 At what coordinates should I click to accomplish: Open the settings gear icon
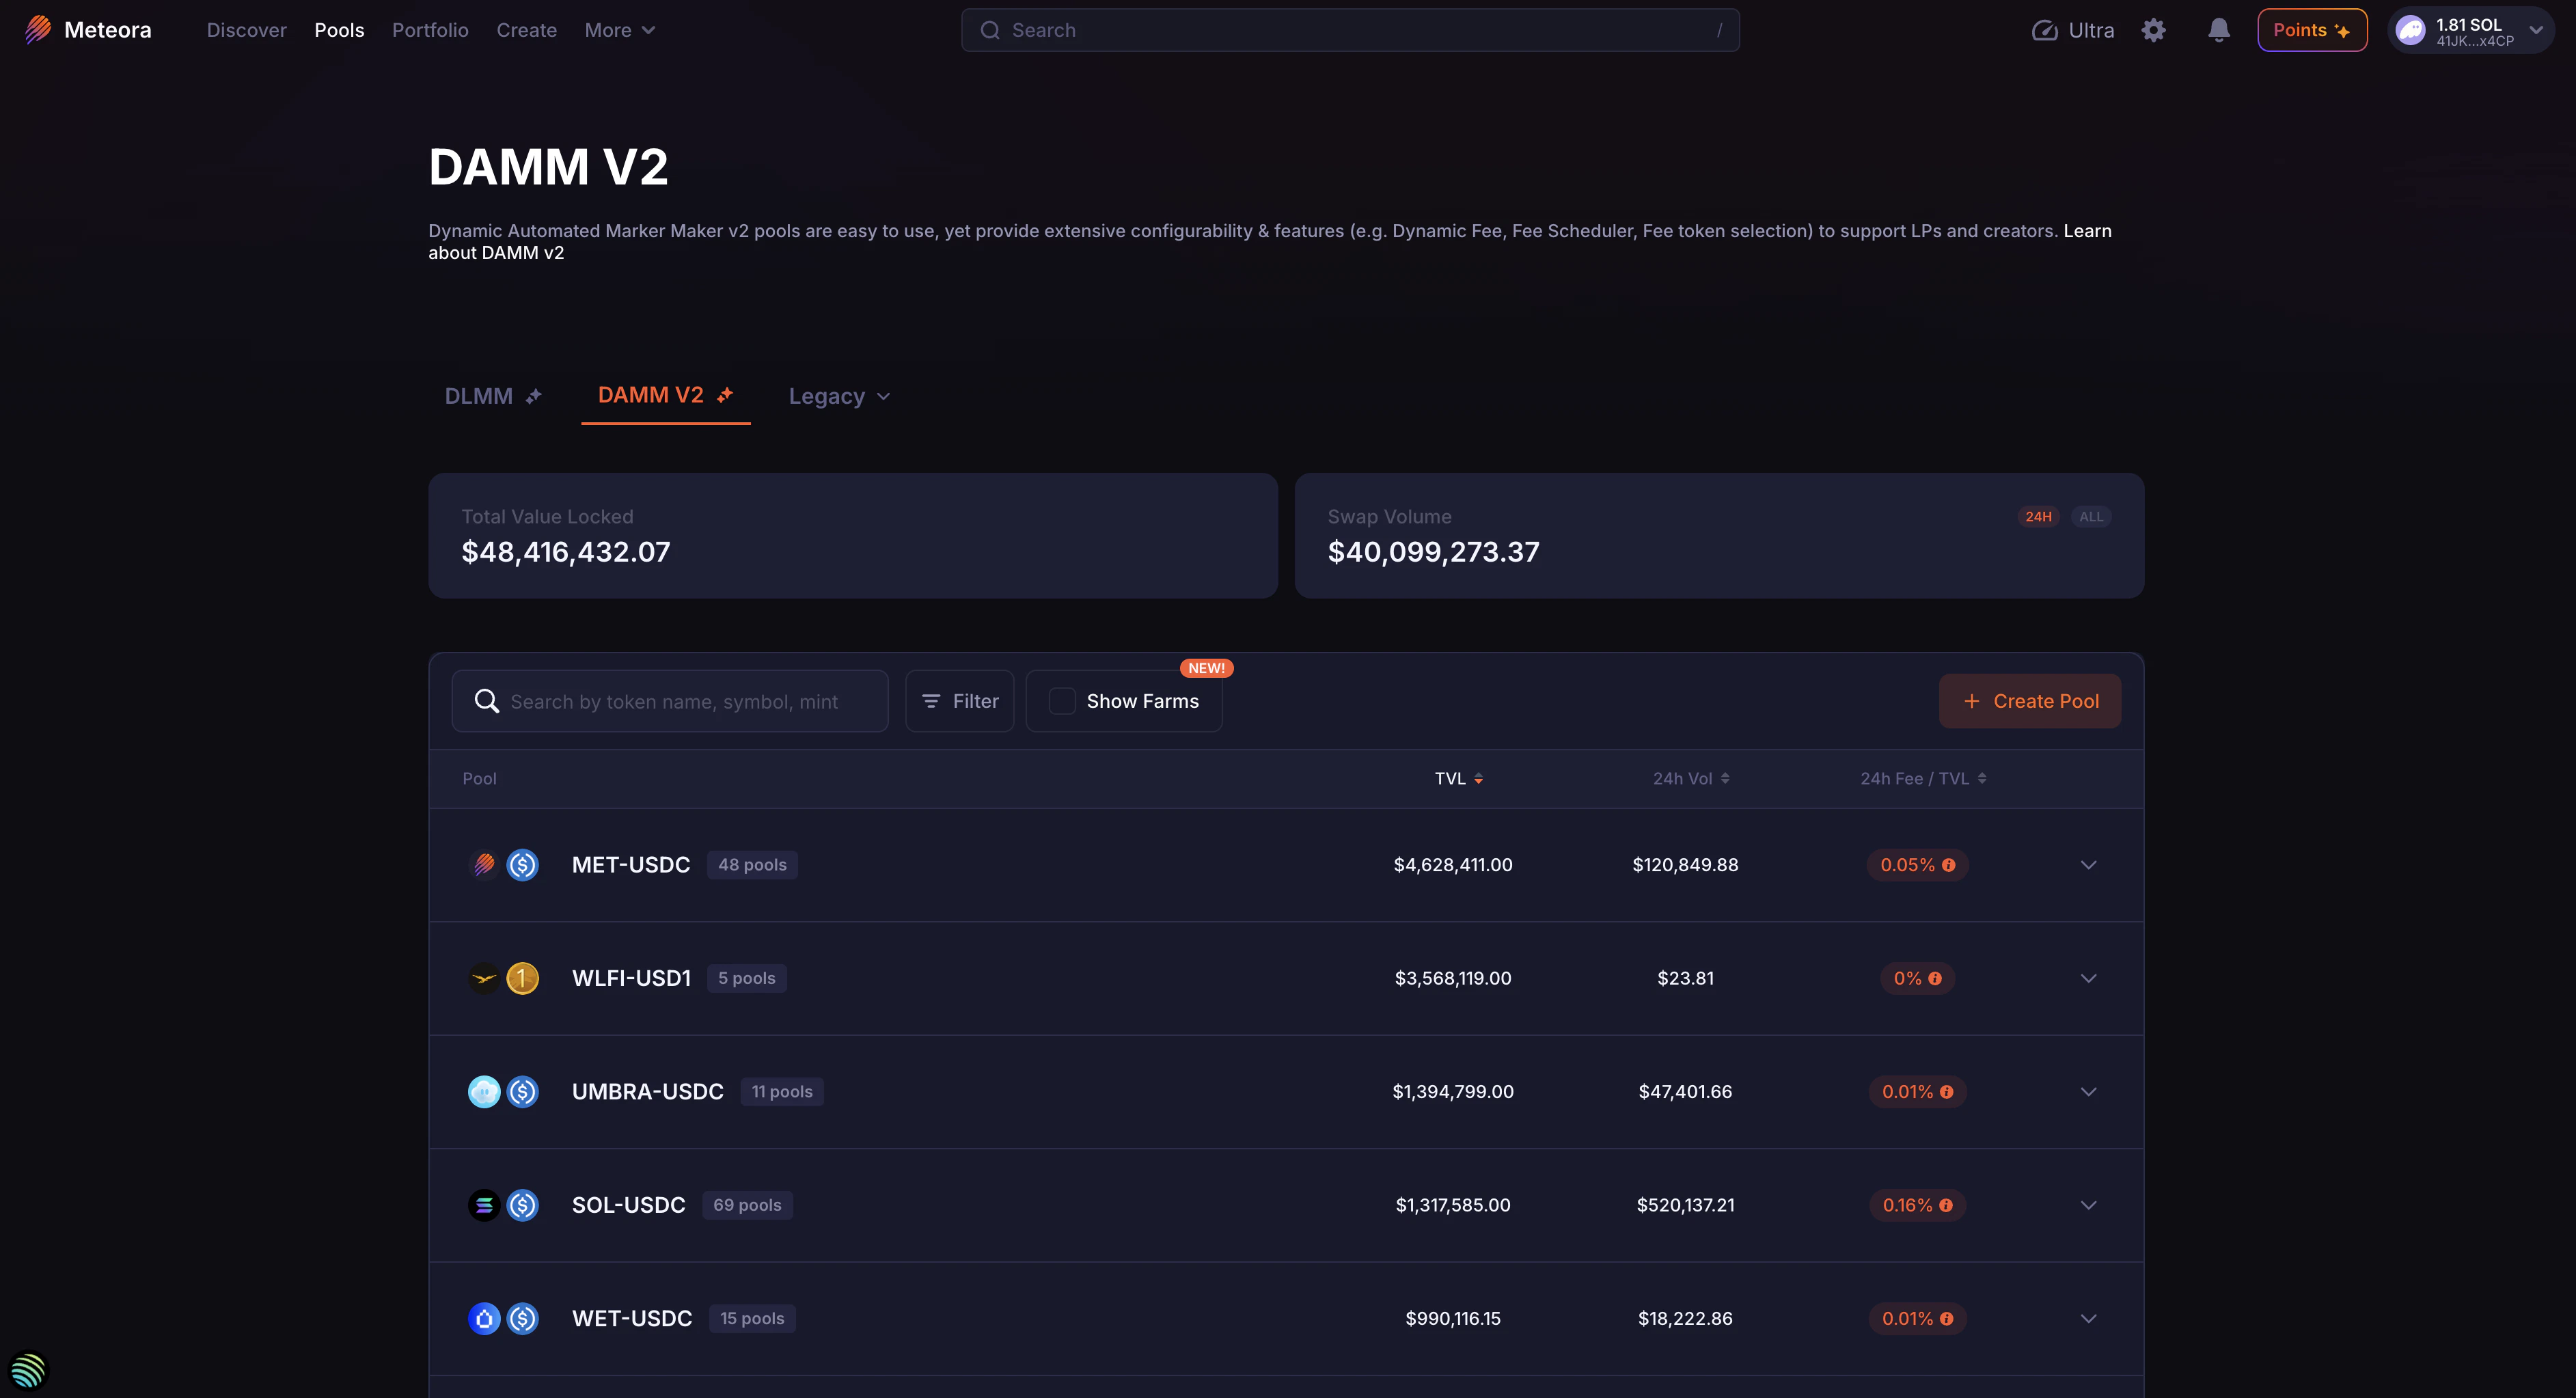click(2153, 30)
